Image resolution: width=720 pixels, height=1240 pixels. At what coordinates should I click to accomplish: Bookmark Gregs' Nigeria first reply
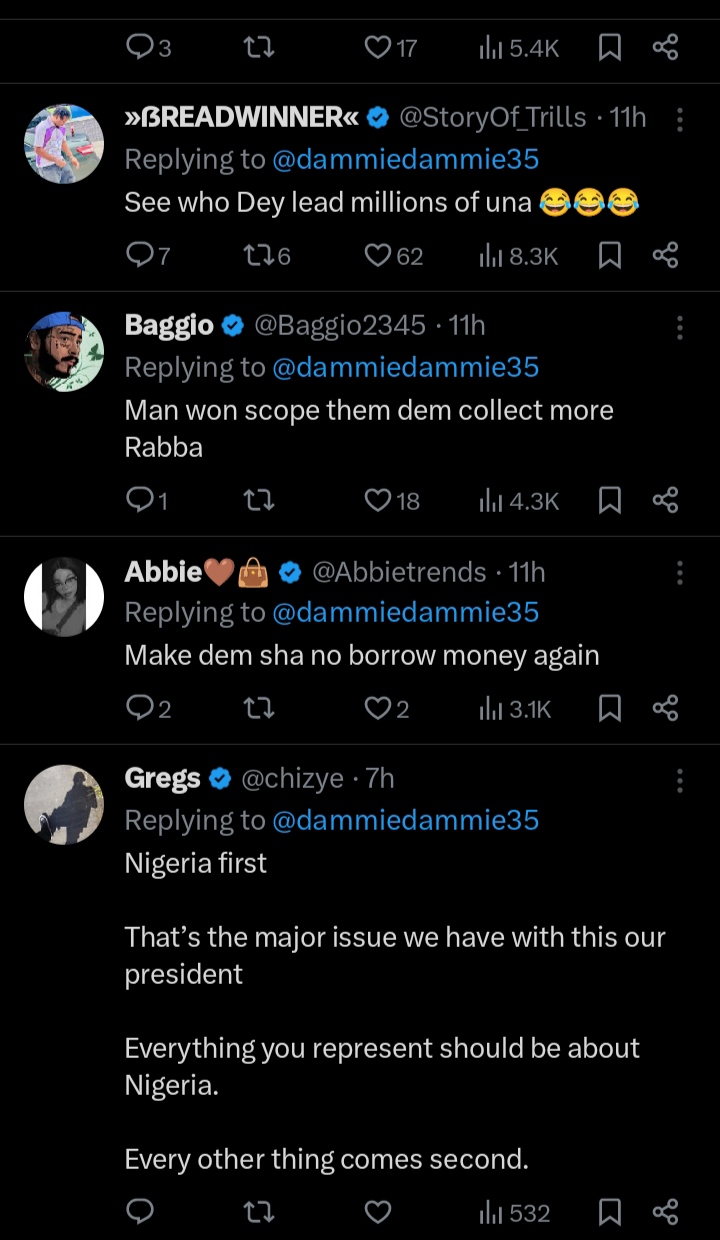pyautogui.click(x=609, y=1213)
